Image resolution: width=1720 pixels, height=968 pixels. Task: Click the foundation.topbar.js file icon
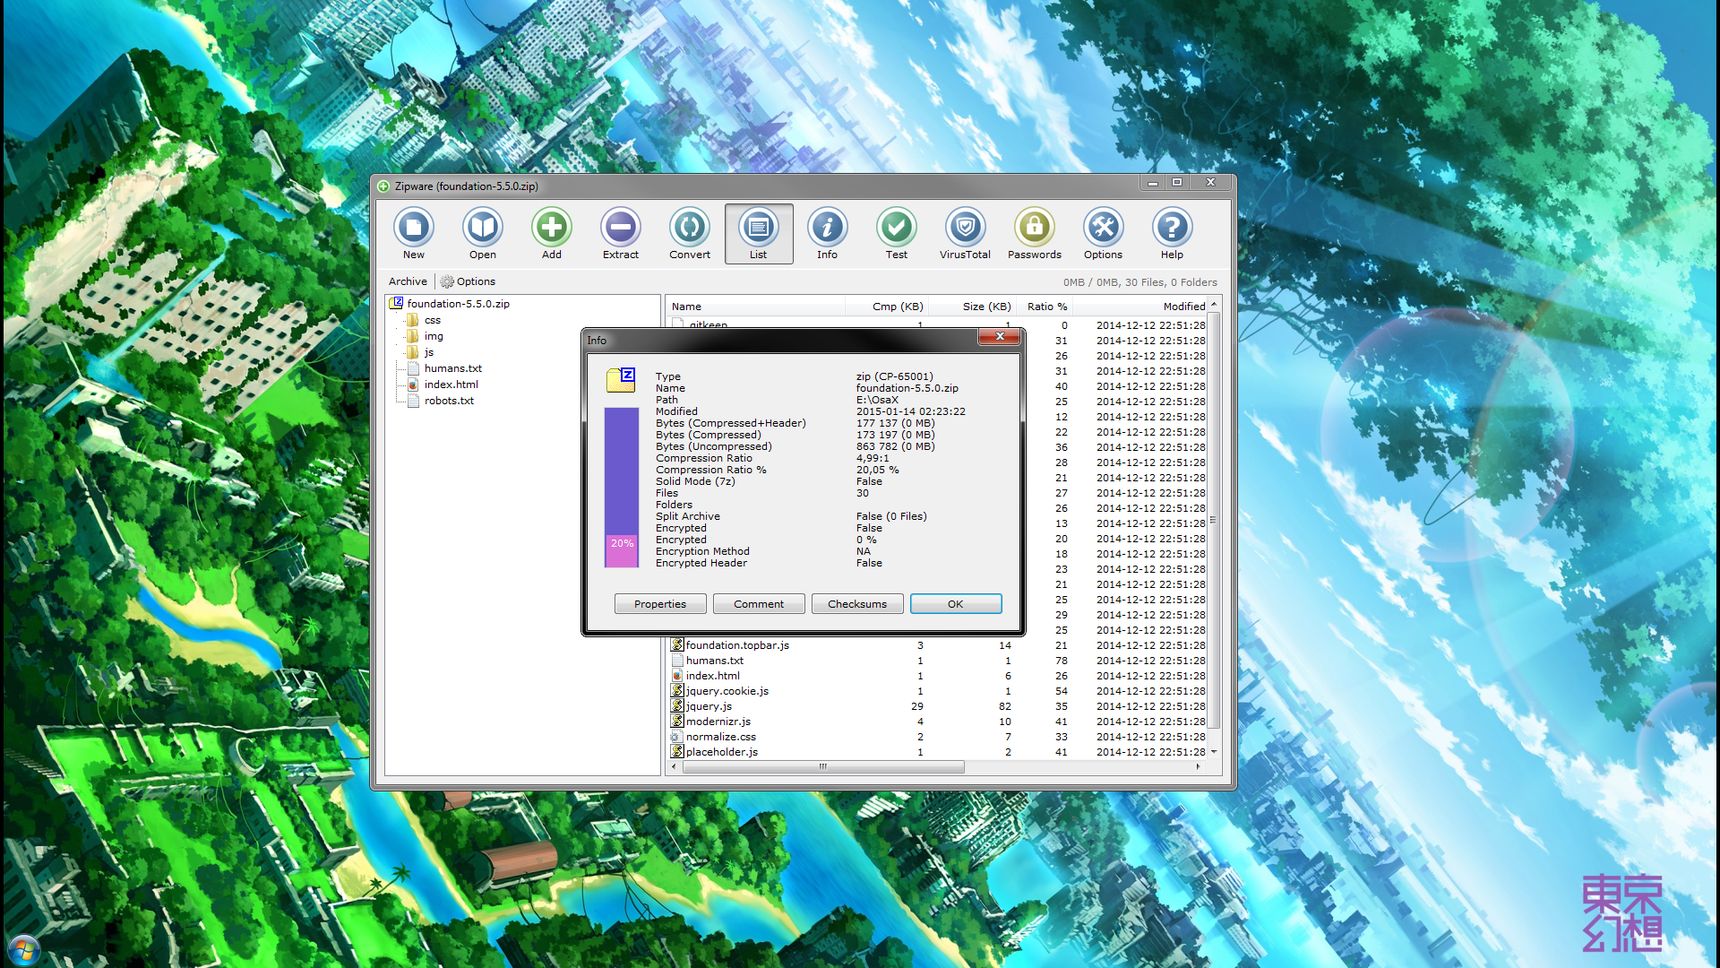click(x=677, y=645)
